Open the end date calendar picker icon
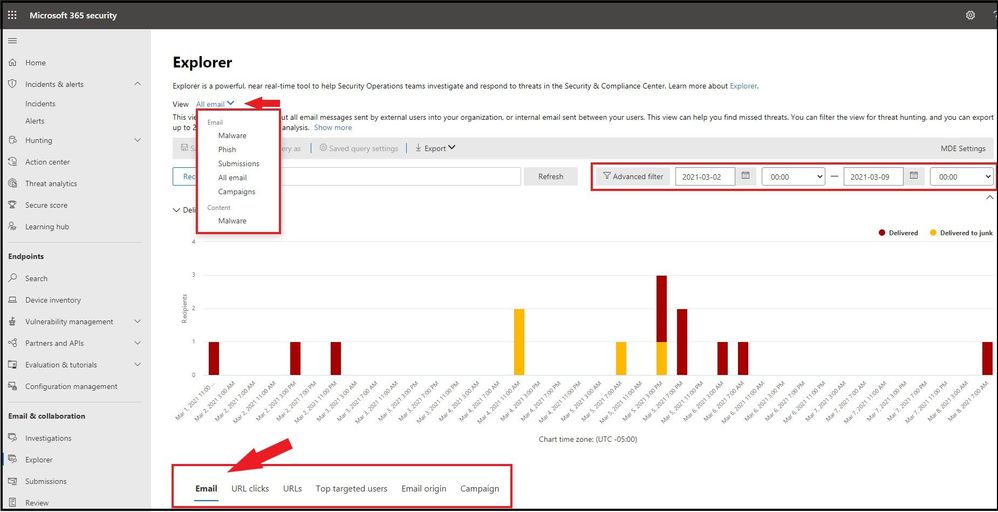Image resolution: width=998 pixels, height=512 pixels. point(914,176)
